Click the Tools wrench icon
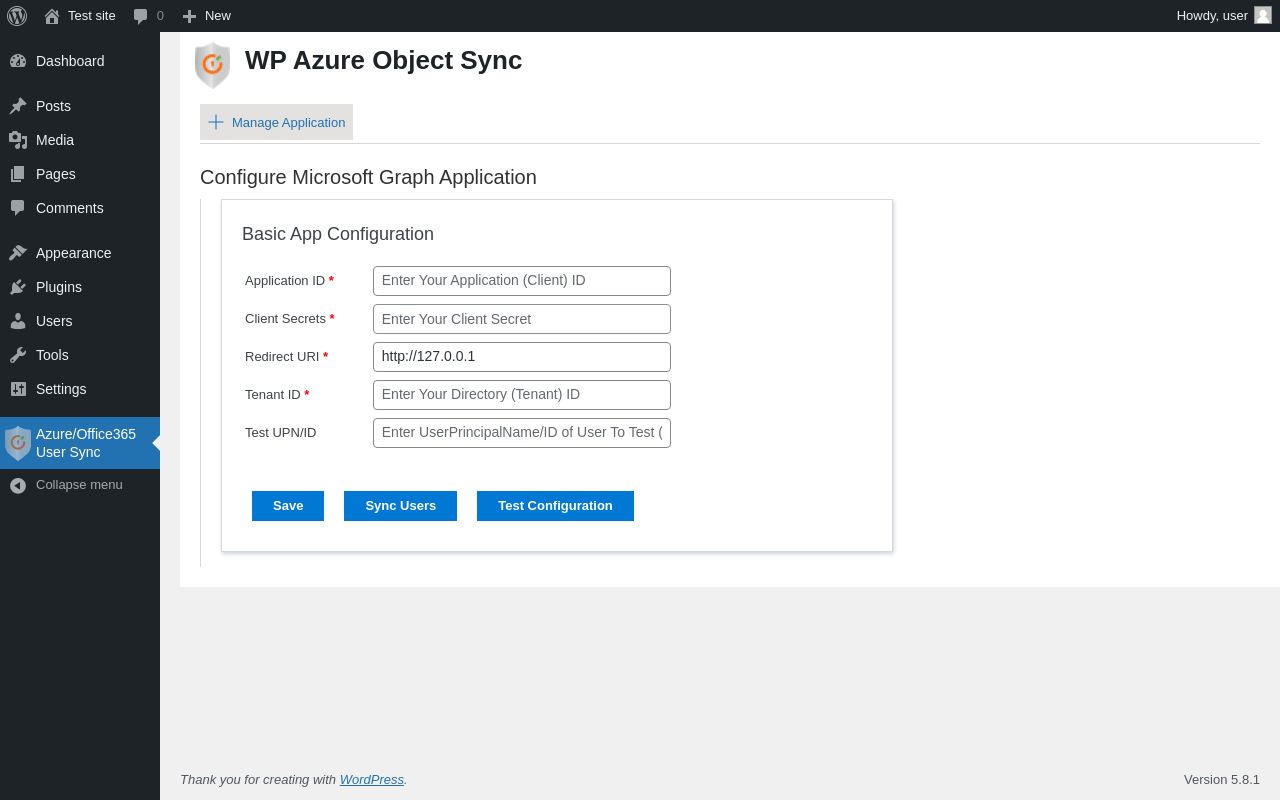The height and width of the screenshot is (800, 1280). (x=18, y=355)
